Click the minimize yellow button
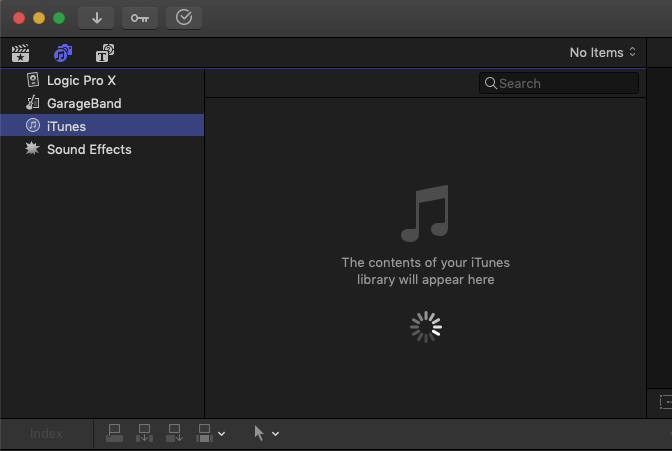The image size is (672, 451). pyautogui.click(x=39, y=18)
